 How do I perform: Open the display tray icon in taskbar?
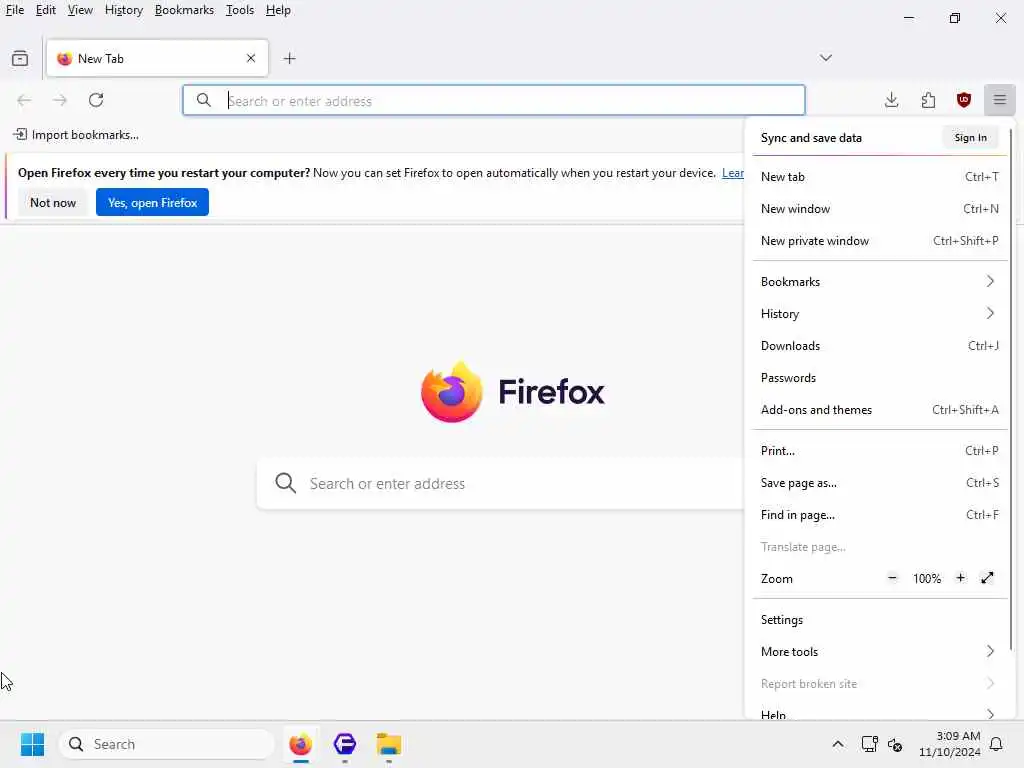coord(869,744)
